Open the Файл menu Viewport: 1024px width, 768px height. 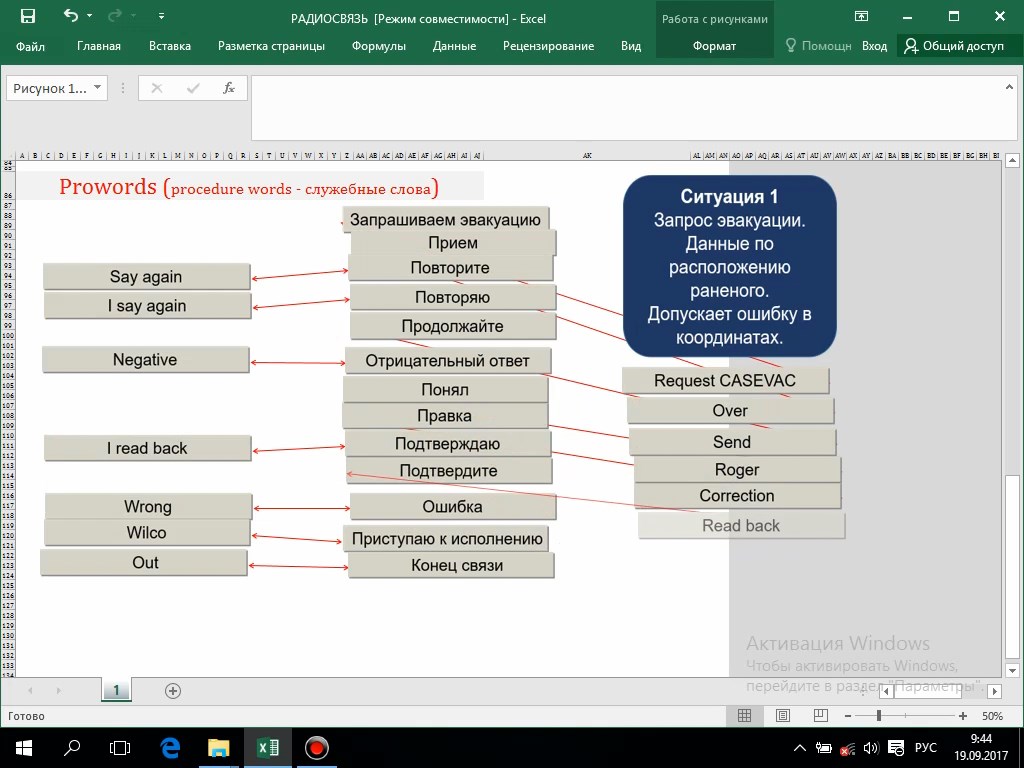[x=30, y=46]
